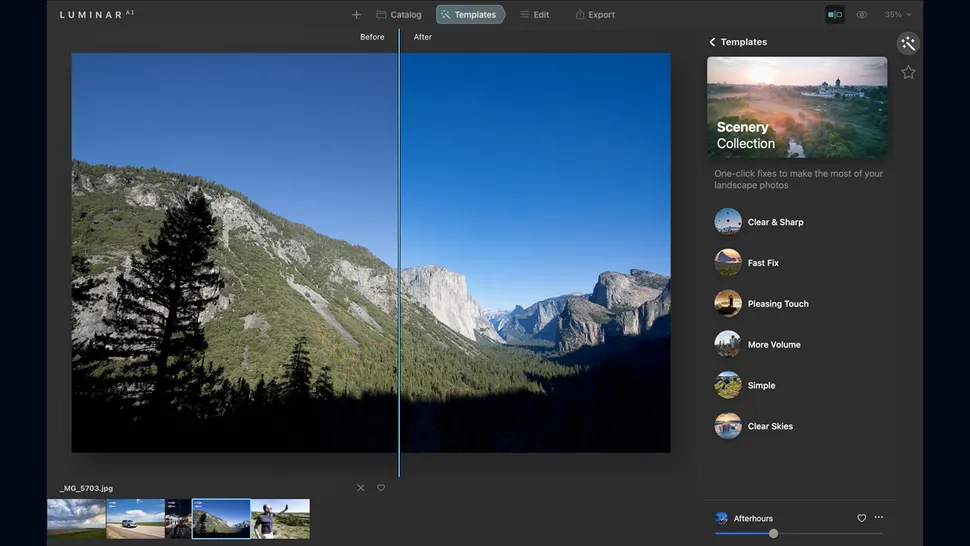Apply the Clear & Sharp template
The width and height of the screenshot is (970, 546).
coord(775,222)
